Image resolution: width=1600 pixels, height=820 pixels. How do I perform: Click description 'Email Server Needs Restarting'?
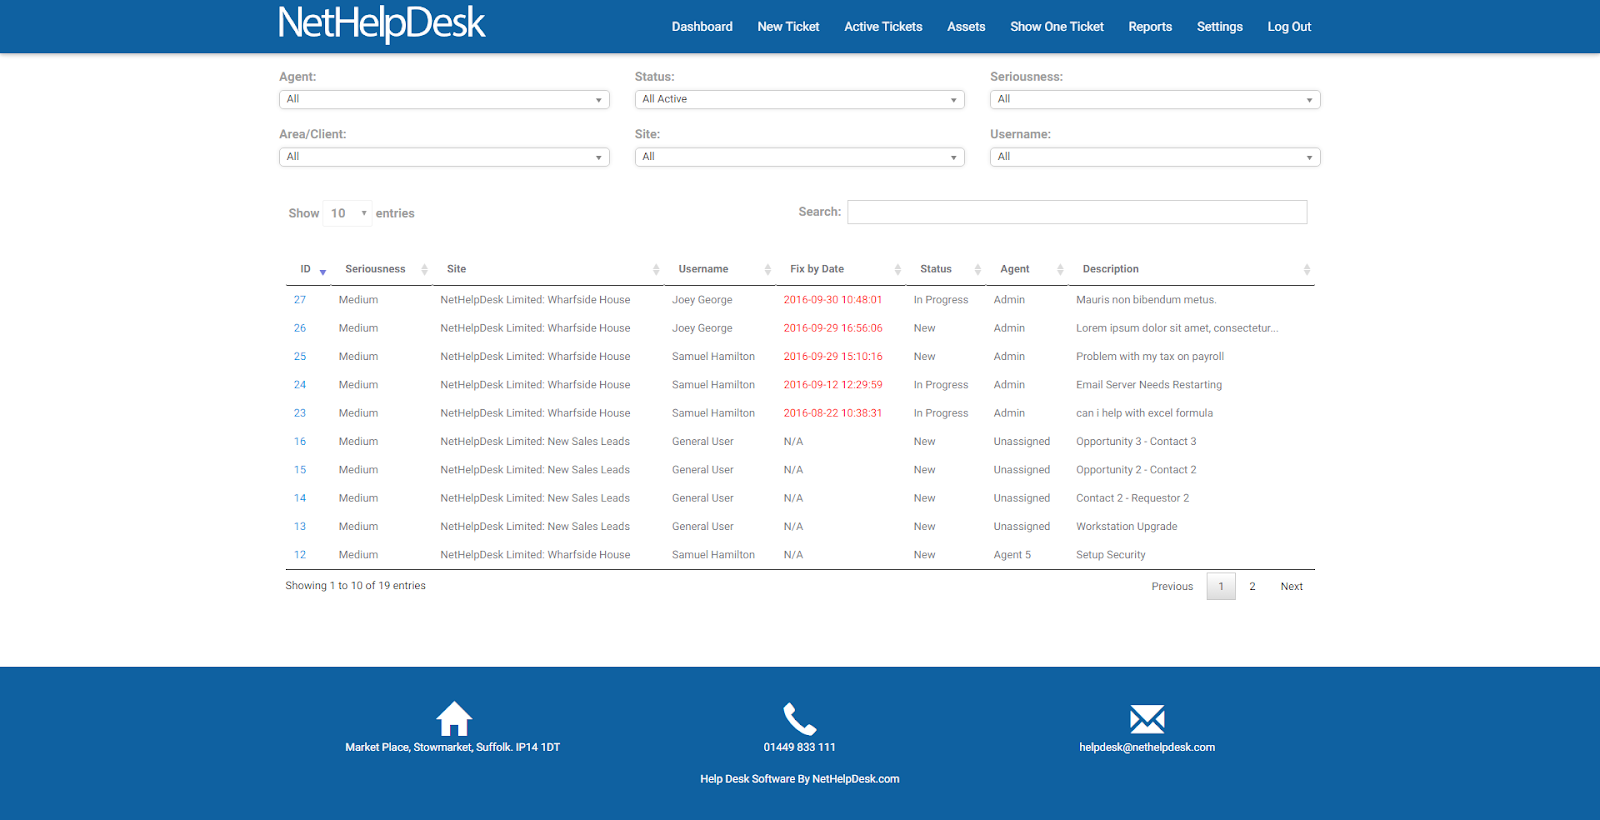1149,385
